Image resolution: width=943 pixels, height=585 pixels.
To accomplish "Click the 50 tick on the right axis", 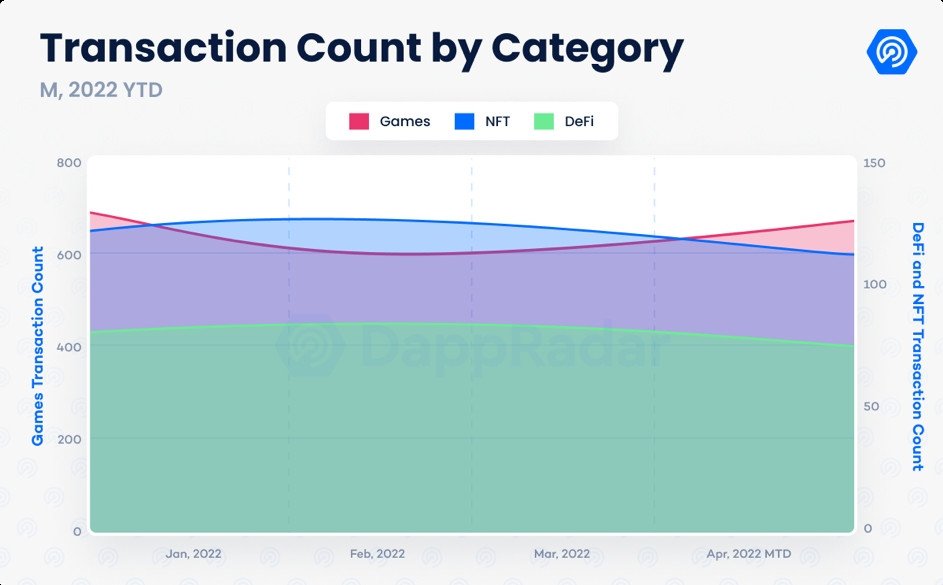I will click(871, 406).
